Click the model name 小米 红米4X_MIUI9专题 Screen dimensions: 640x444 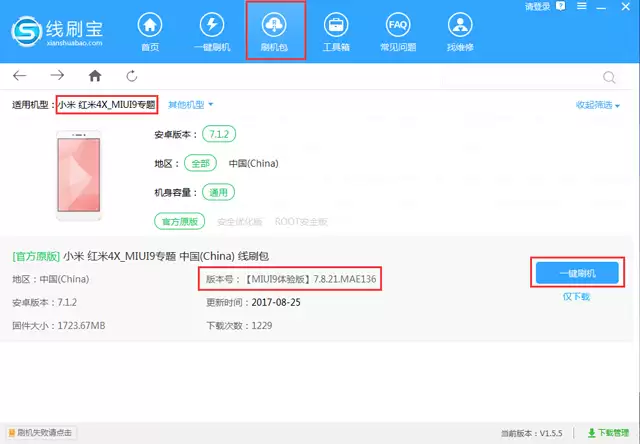click(x=107, y=105)
